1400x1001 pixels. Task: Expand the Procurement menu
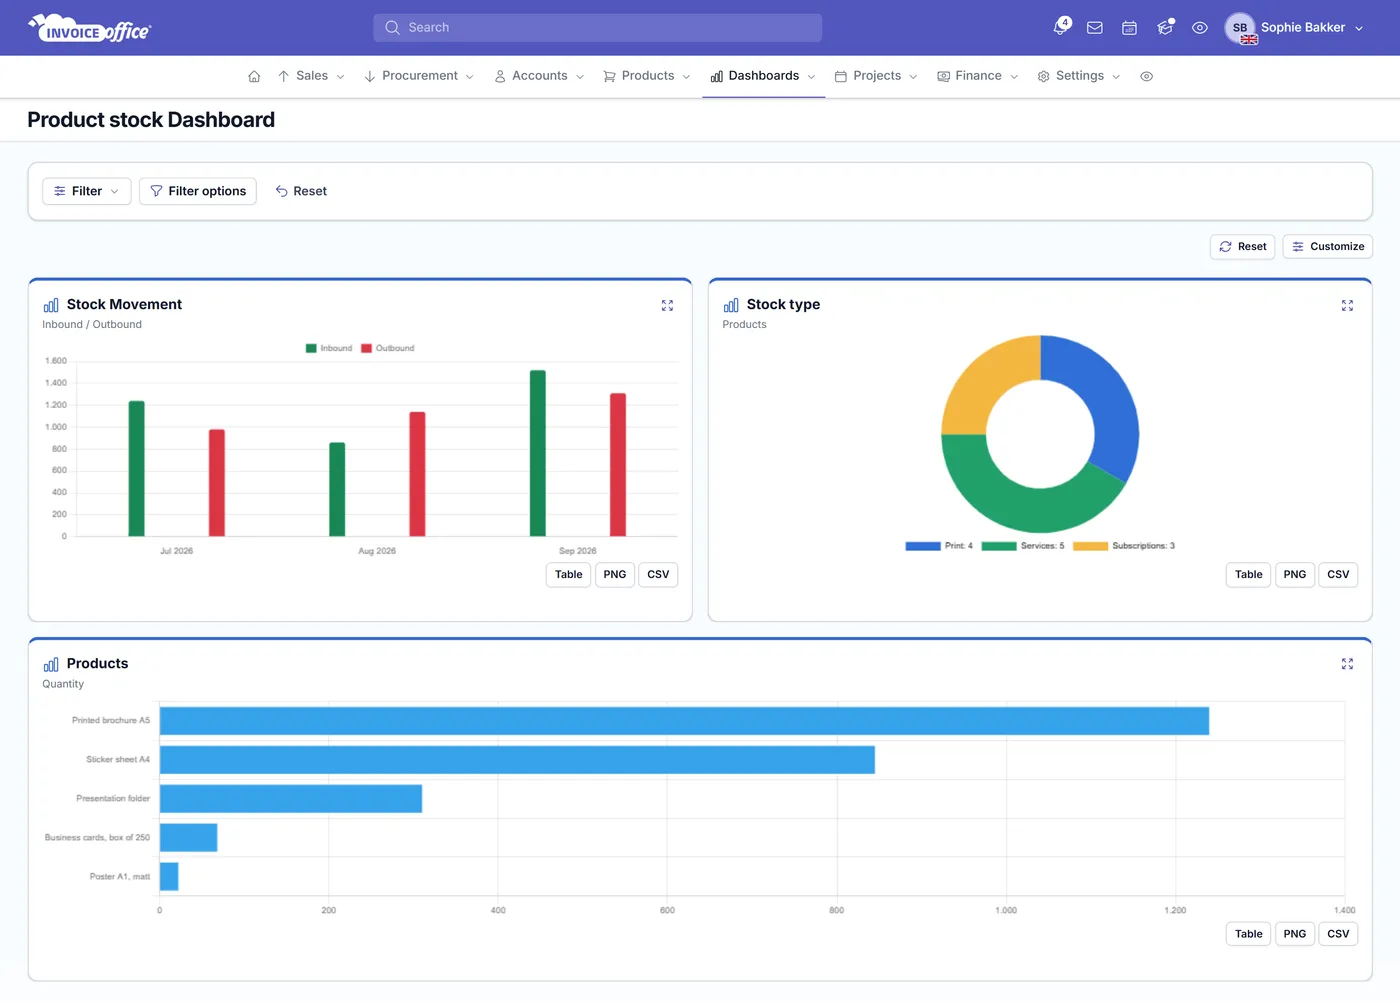pos(419,76)
